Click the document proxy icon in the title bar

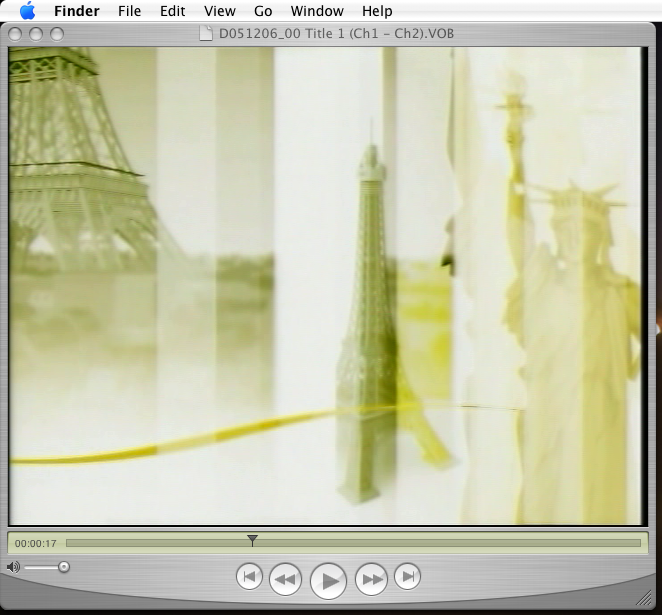[x=206, y=33]
